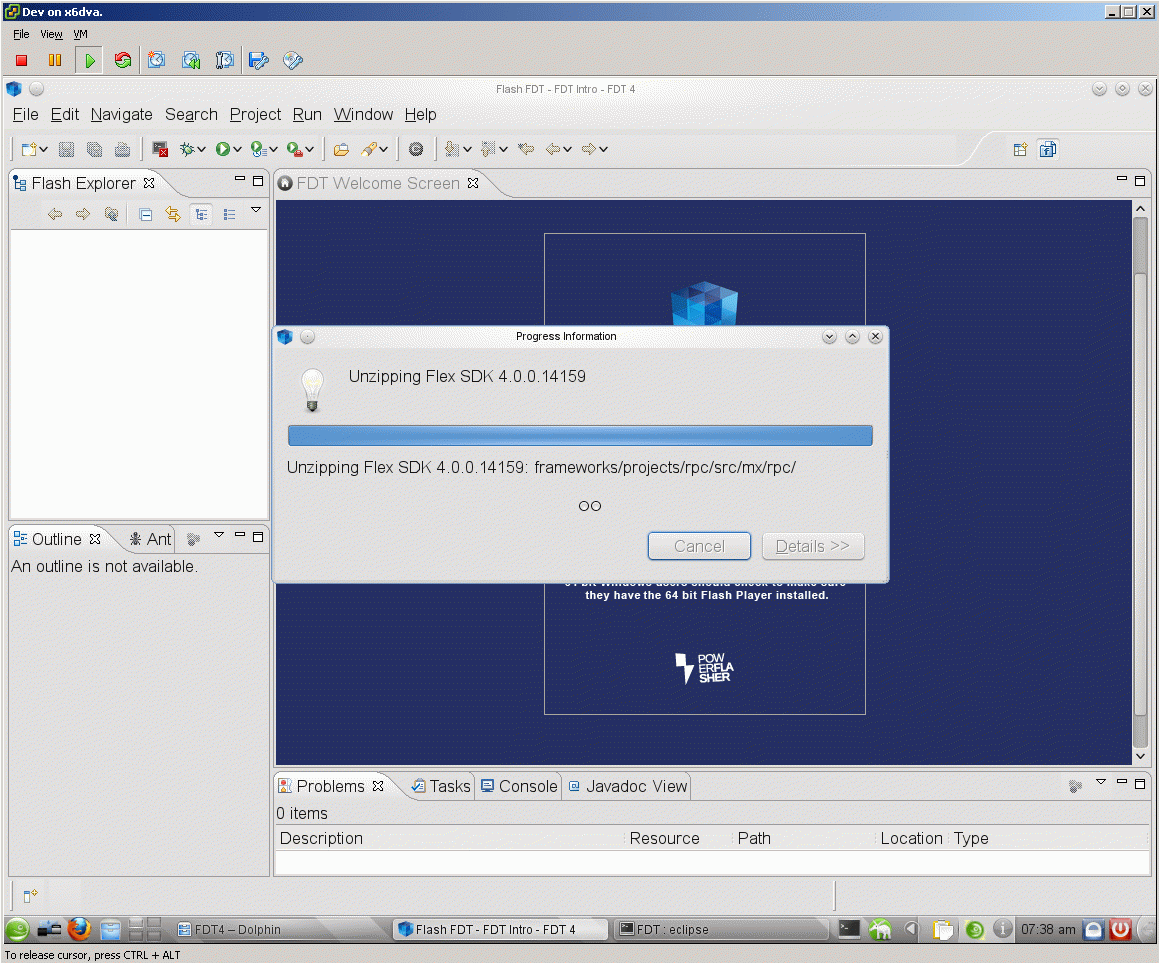Open Outline view menu triangle
Image resolution: width=1159 pixels, height=963 pixels.
[x=219, y=534]
